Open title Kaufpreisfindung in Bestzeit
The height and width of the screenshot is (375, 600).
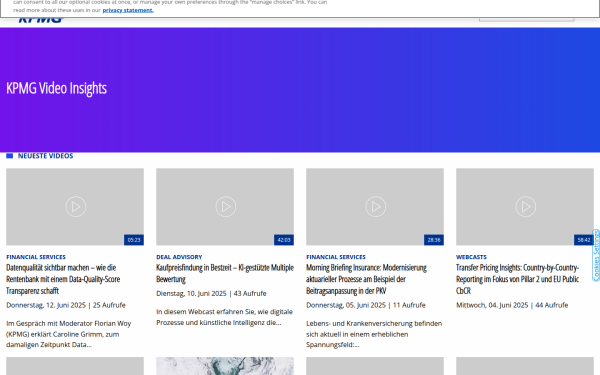225,273
